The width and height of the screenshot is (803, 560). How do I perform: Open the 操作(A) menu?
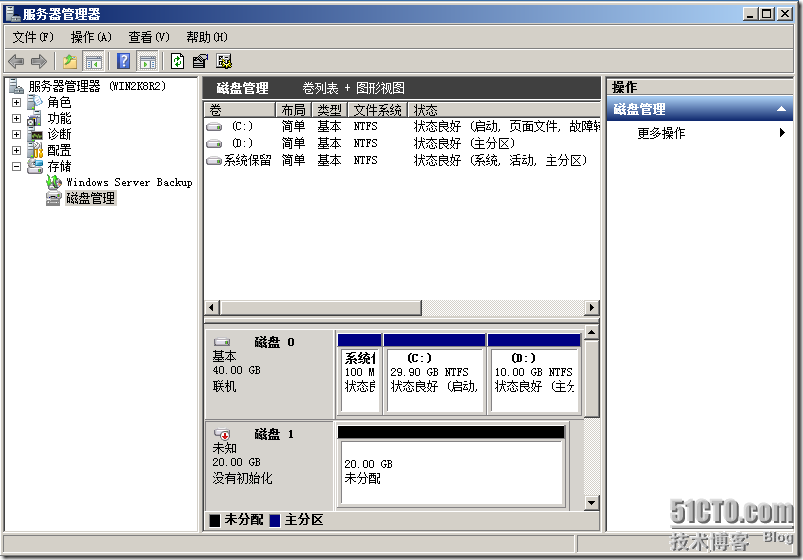click(x=91, y=37)
